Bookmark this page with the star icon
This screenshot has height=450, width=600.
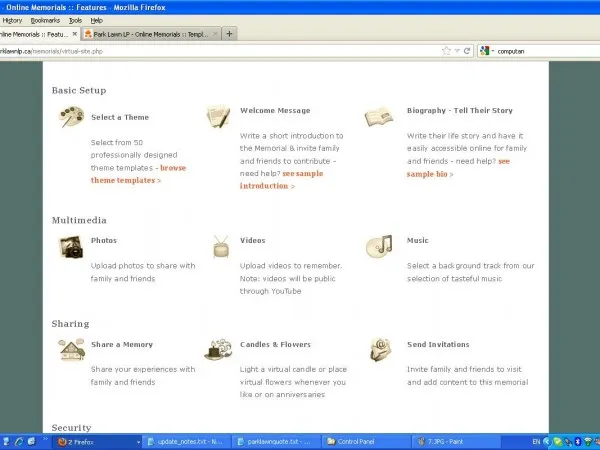pos(446,50)
